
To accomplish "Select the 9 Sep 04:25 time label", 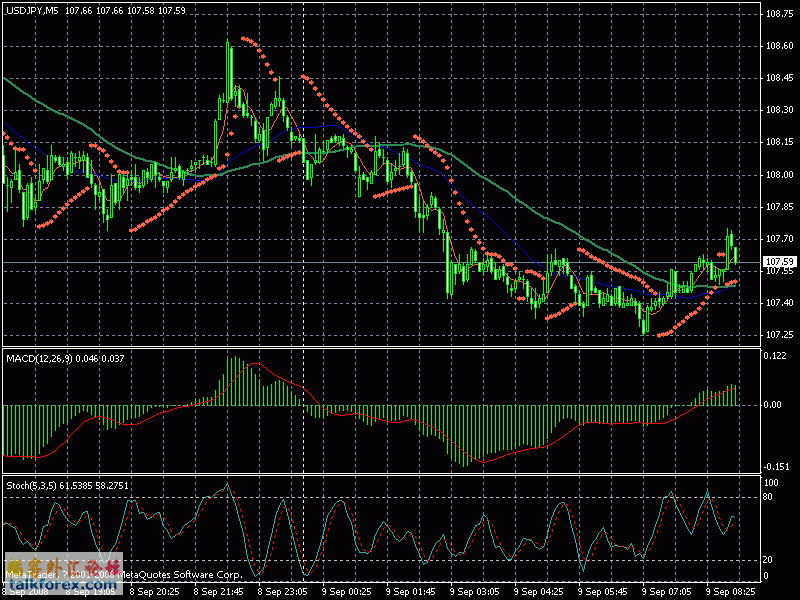I will [x=538, y=592].
